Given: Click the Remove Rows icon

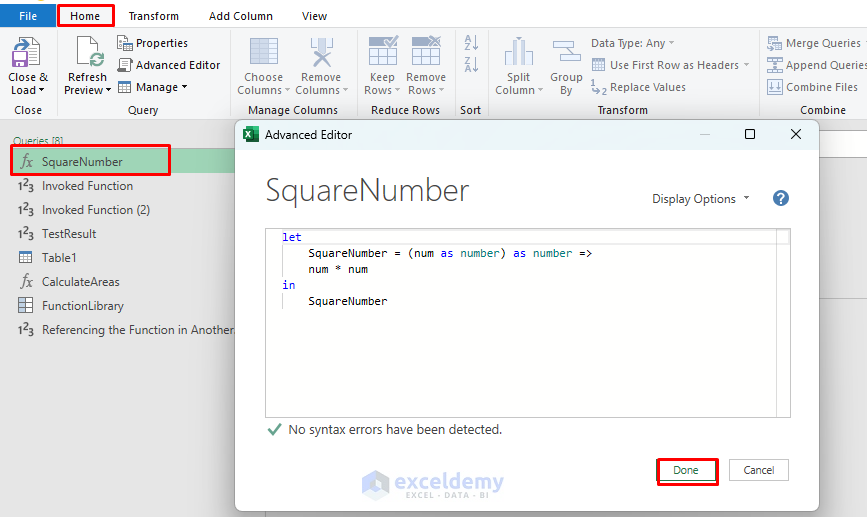Looking at the screenshot, I should 426,51.
